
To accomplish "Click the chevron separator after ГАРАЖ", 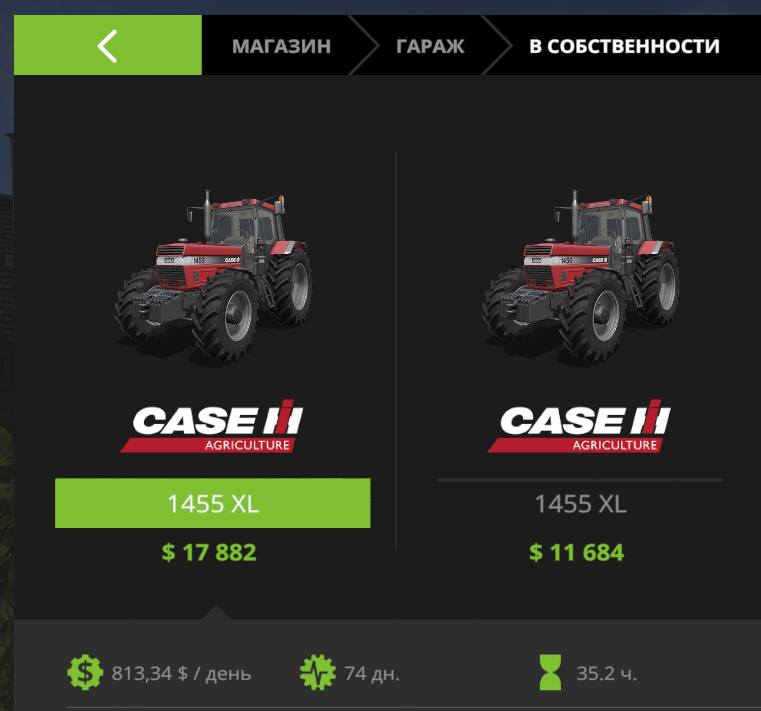I will pos(497,45).
